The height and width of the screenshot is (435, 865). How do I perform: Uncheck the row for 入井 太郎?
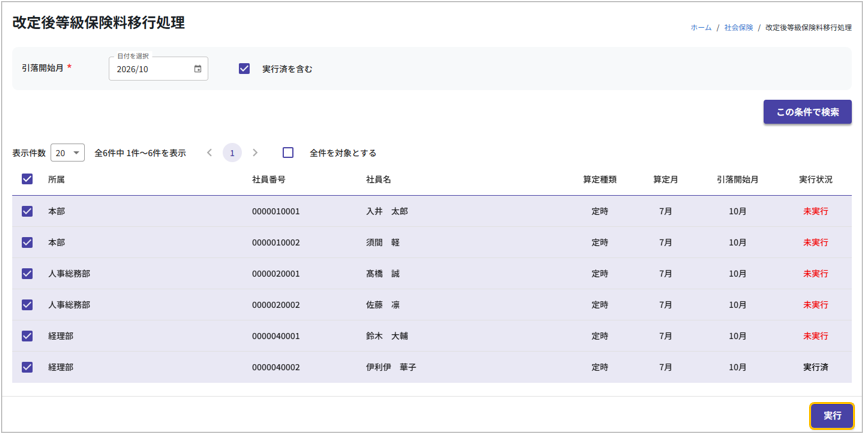27,212
